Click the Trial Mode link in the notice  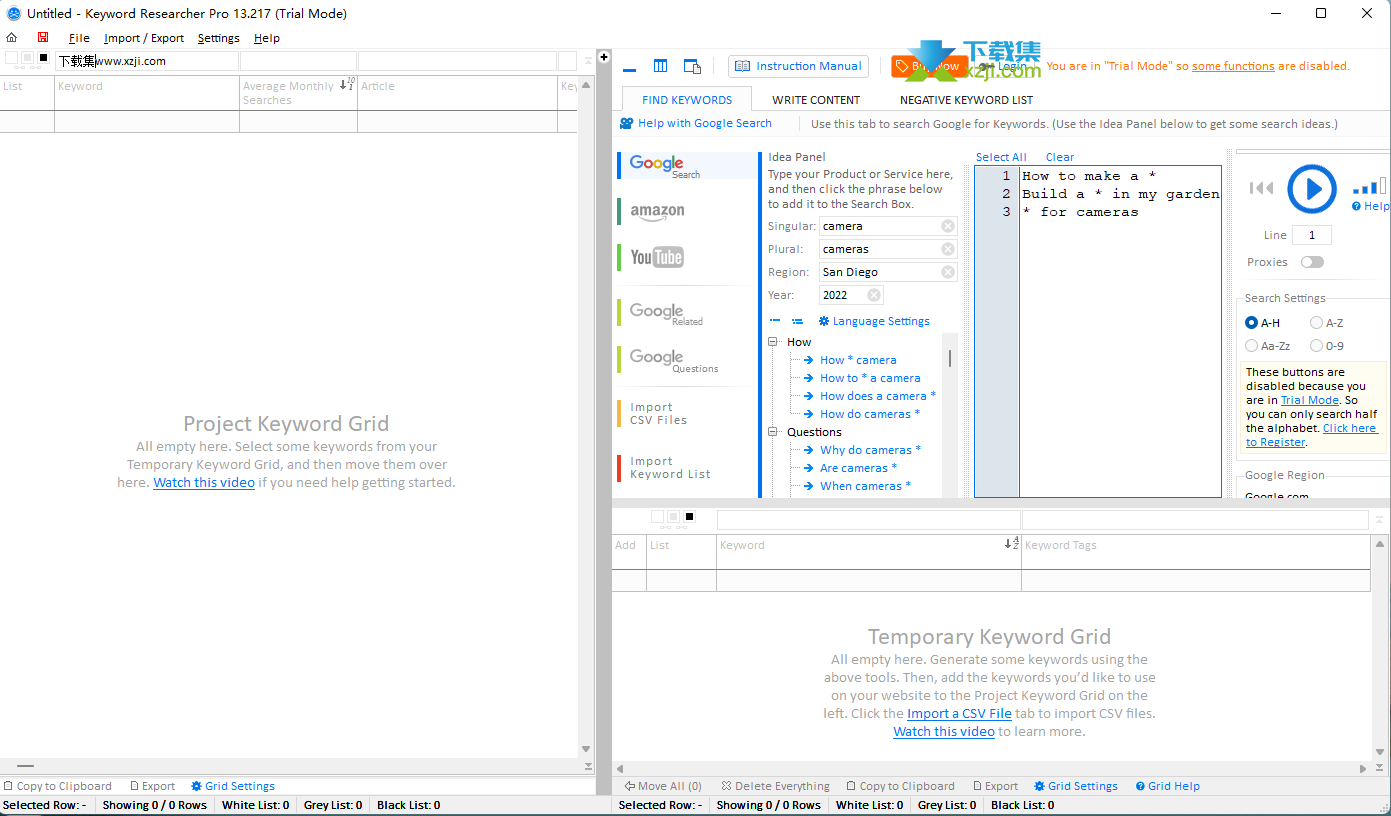click(1310, 400)
